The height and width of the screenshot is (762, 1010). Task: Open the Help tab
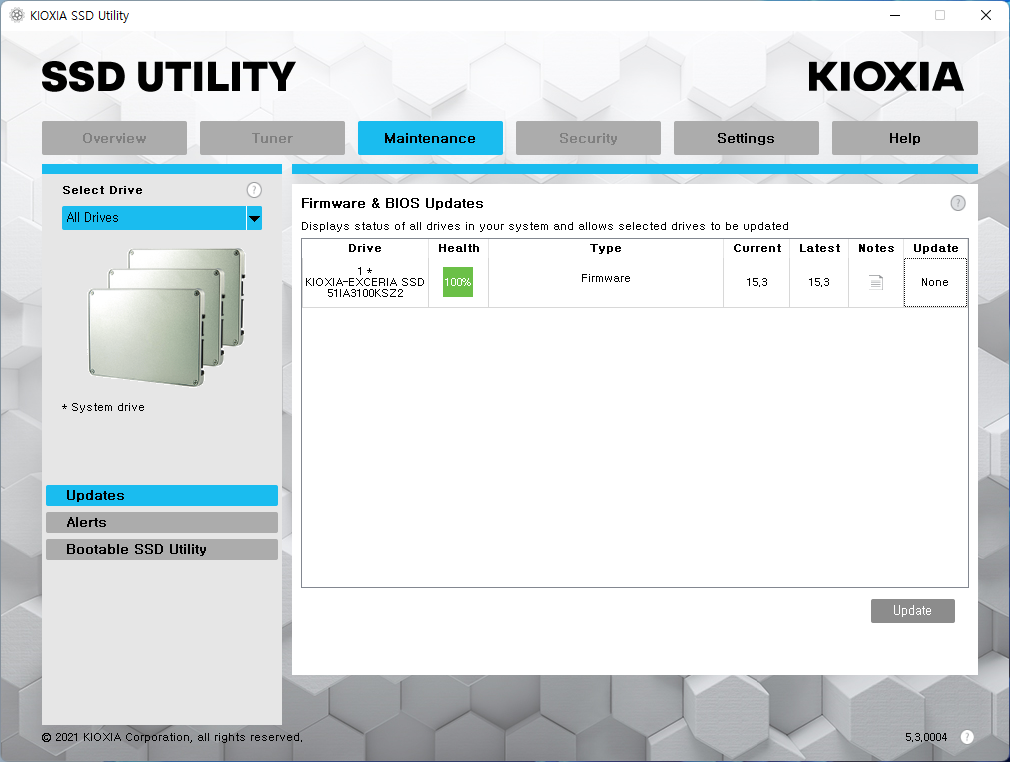tap(904, 138)
